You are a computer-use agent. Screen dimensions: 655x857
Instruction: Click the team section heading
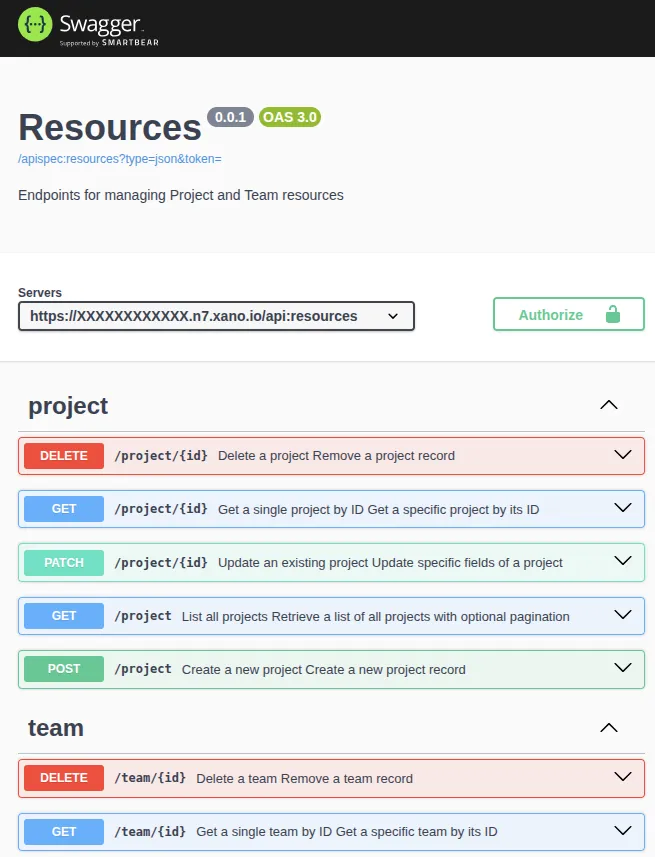[x=56, y=729]
